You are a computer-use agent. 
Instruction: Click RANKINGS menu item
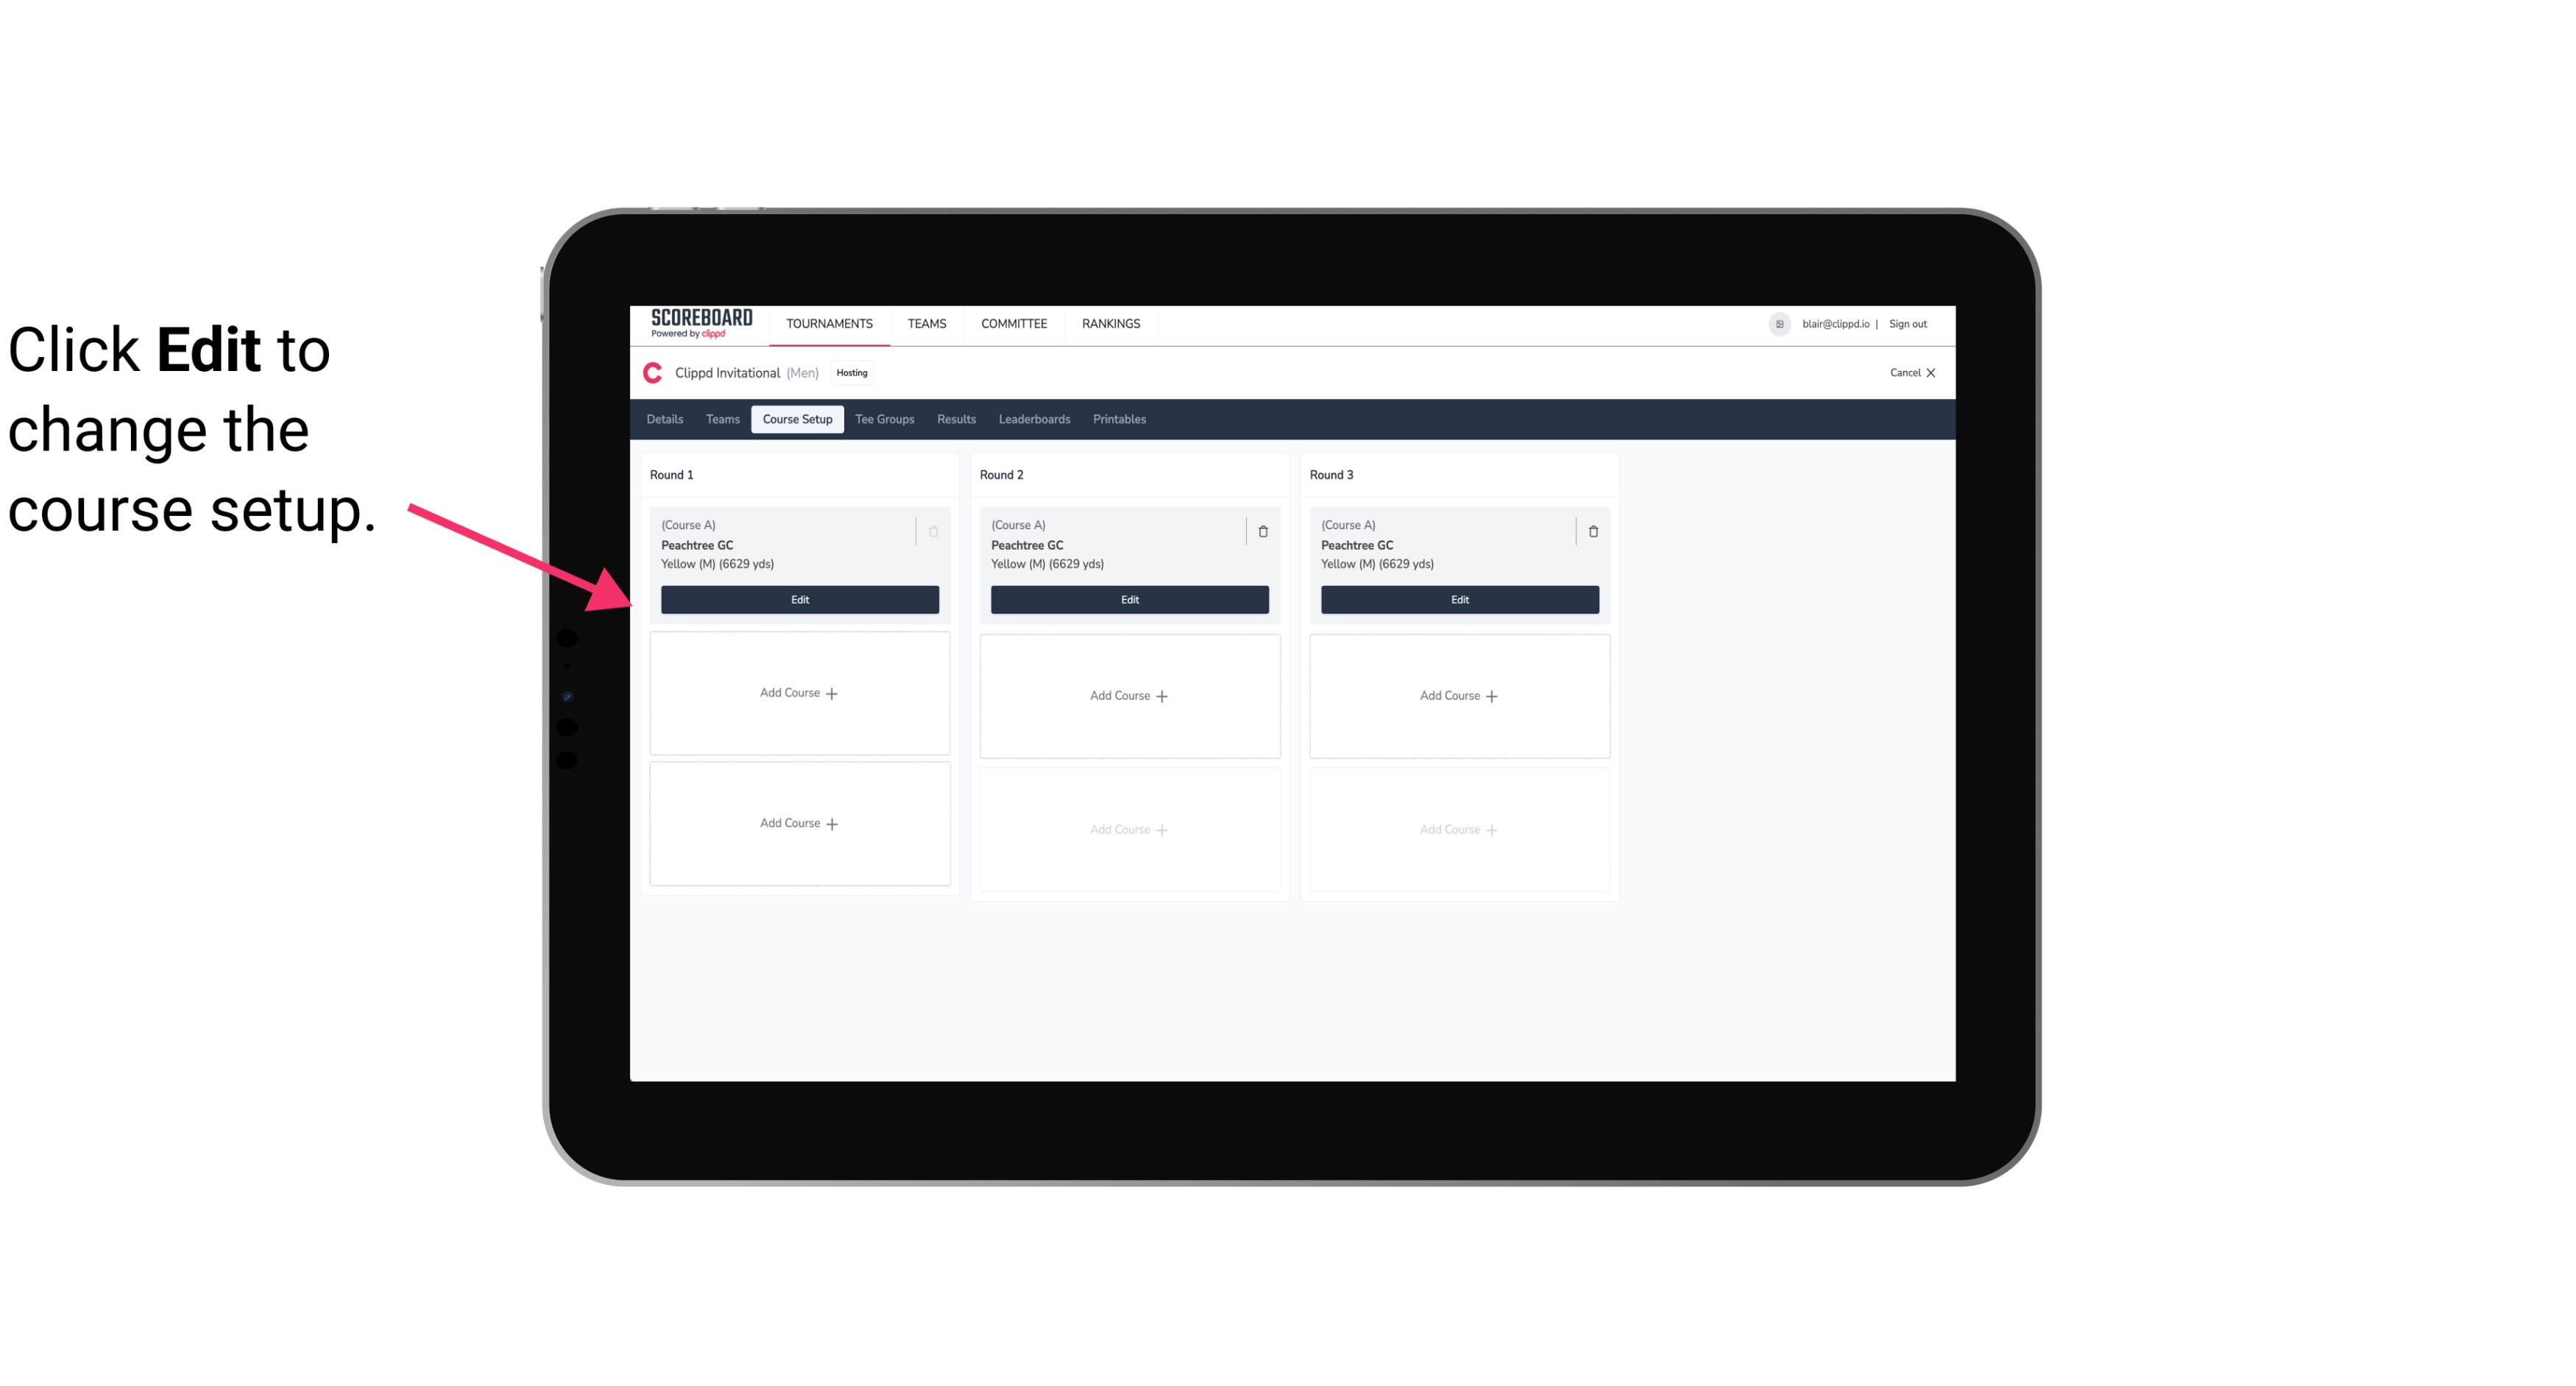point(1111,322)
